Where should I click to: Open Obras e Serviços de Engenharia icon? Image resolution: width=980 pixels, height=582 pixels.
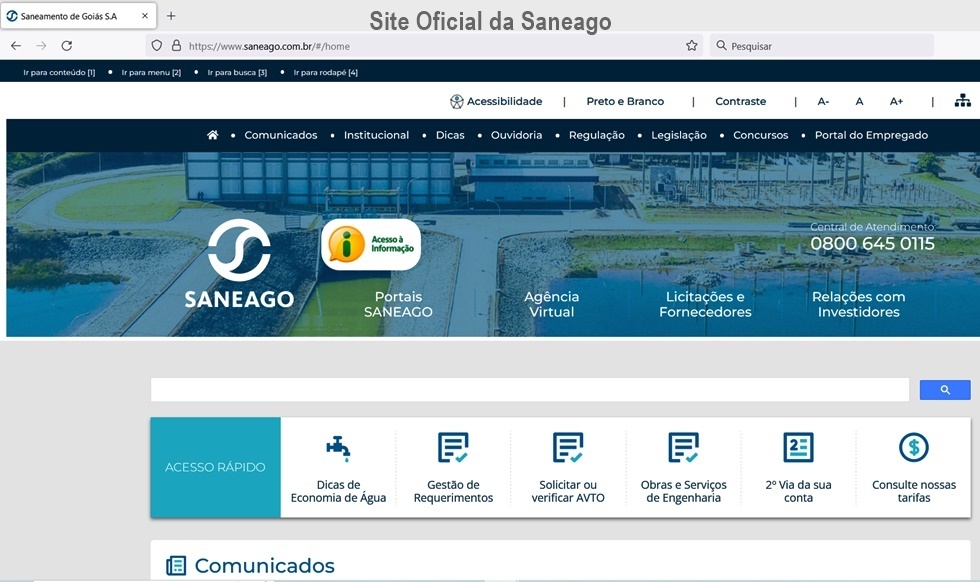(x=683, y=448)
